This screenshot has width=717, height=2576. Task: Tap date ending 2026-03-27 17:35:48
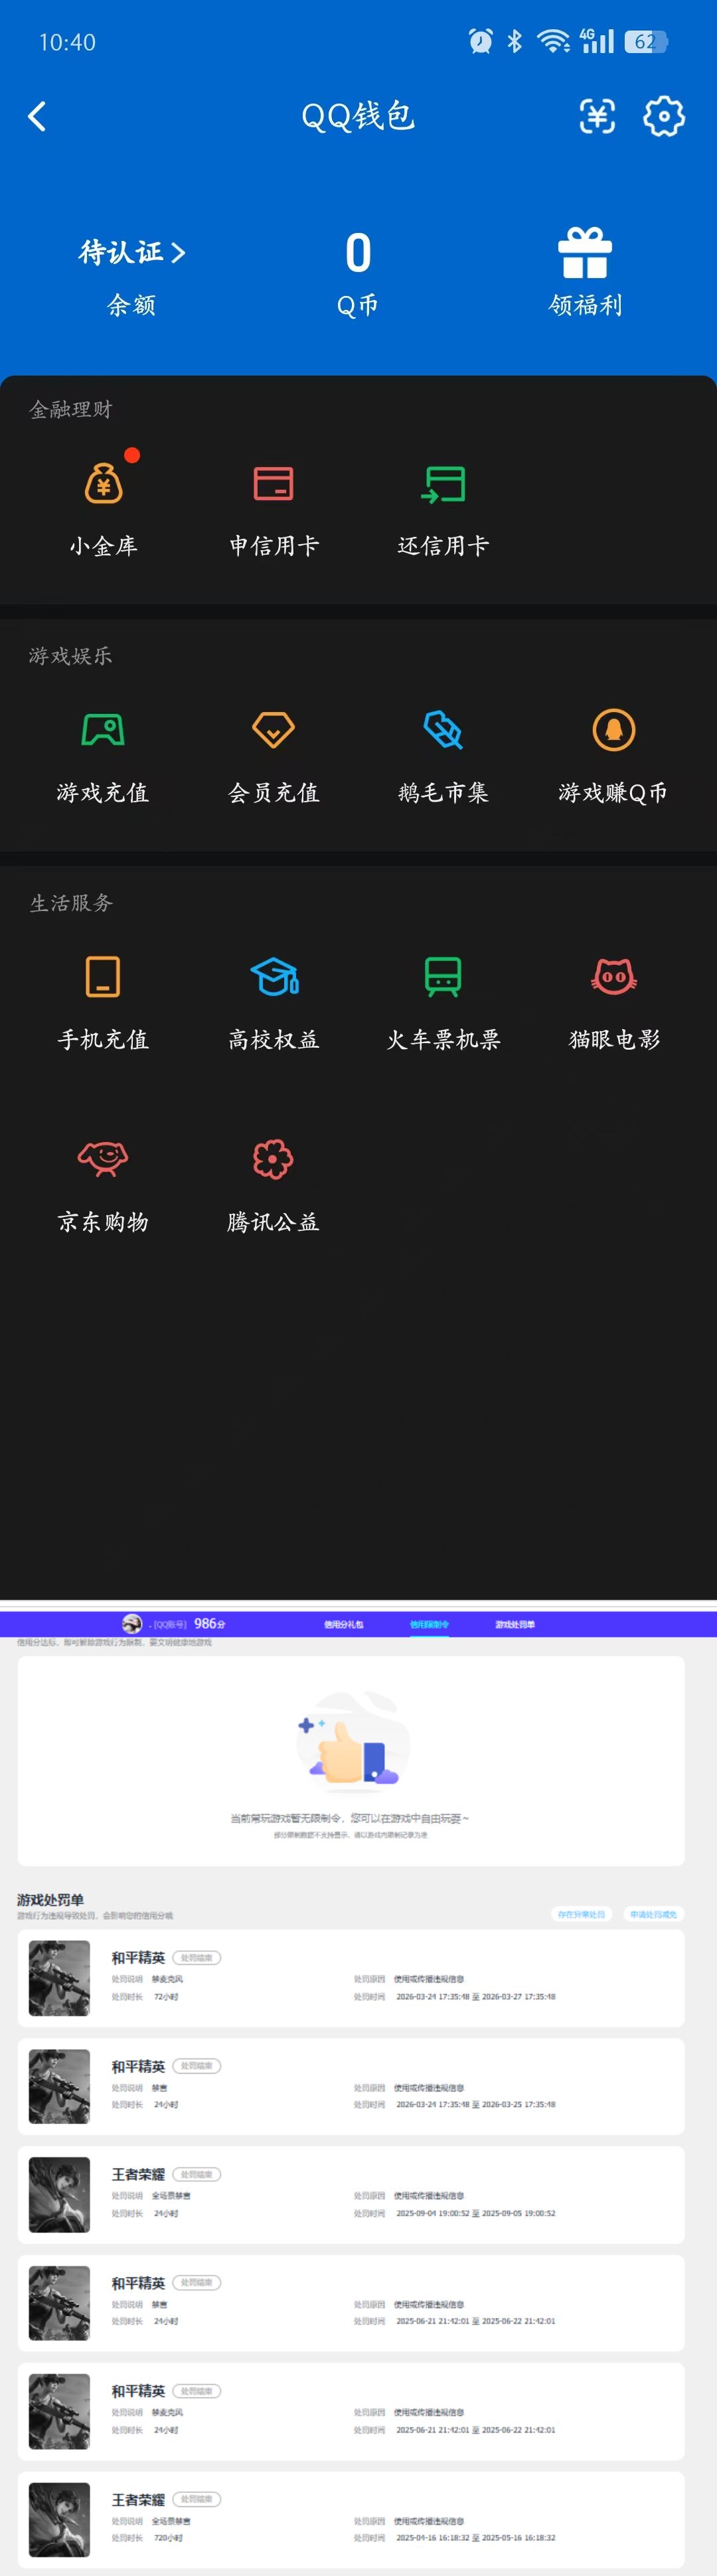tap(476, 1996)
